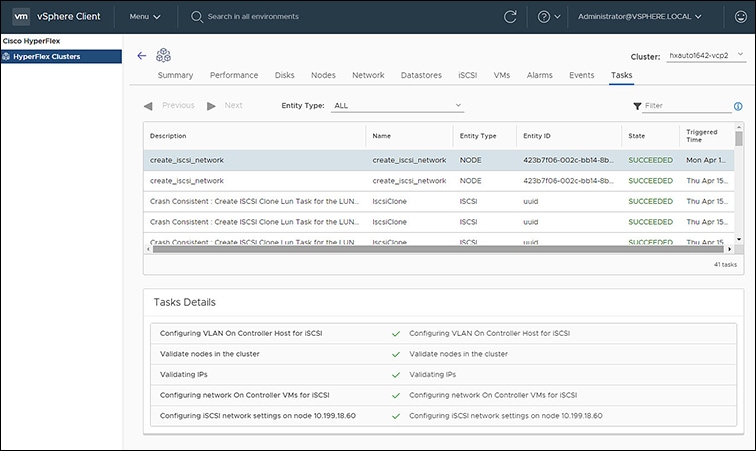Switch to the Alarms tab
Viewport: 756px width, 451px height.
(540, 75)
